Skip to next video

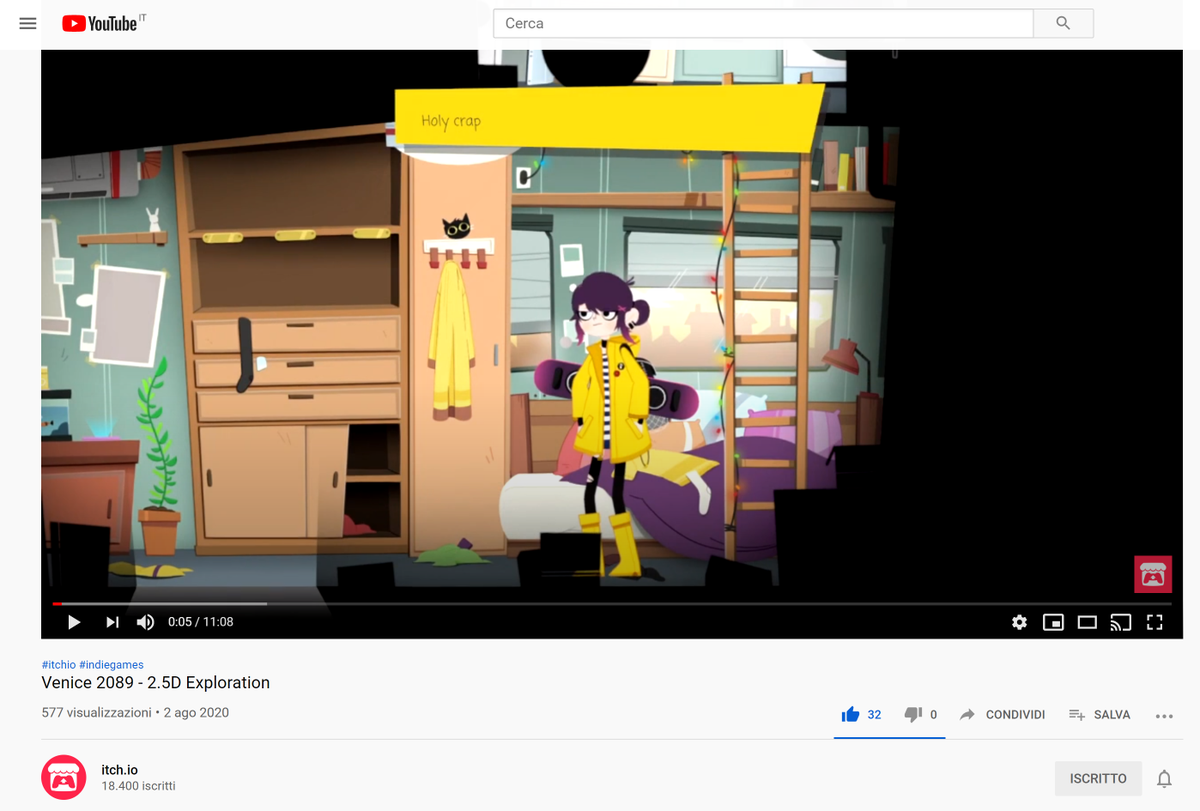[x=112, y=622]
